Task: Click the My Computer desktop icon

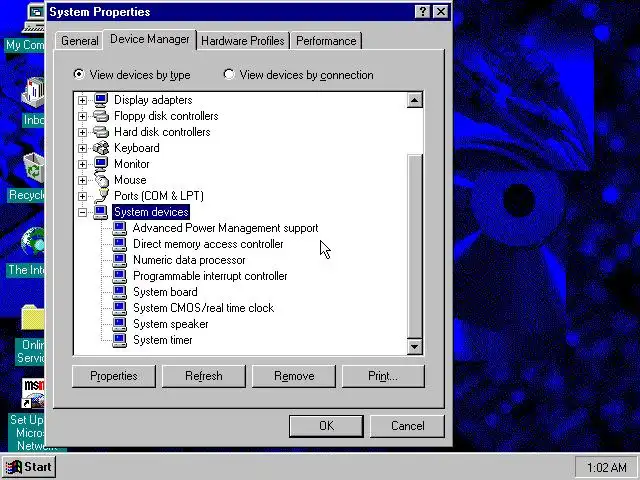Action: pos(35,18)
